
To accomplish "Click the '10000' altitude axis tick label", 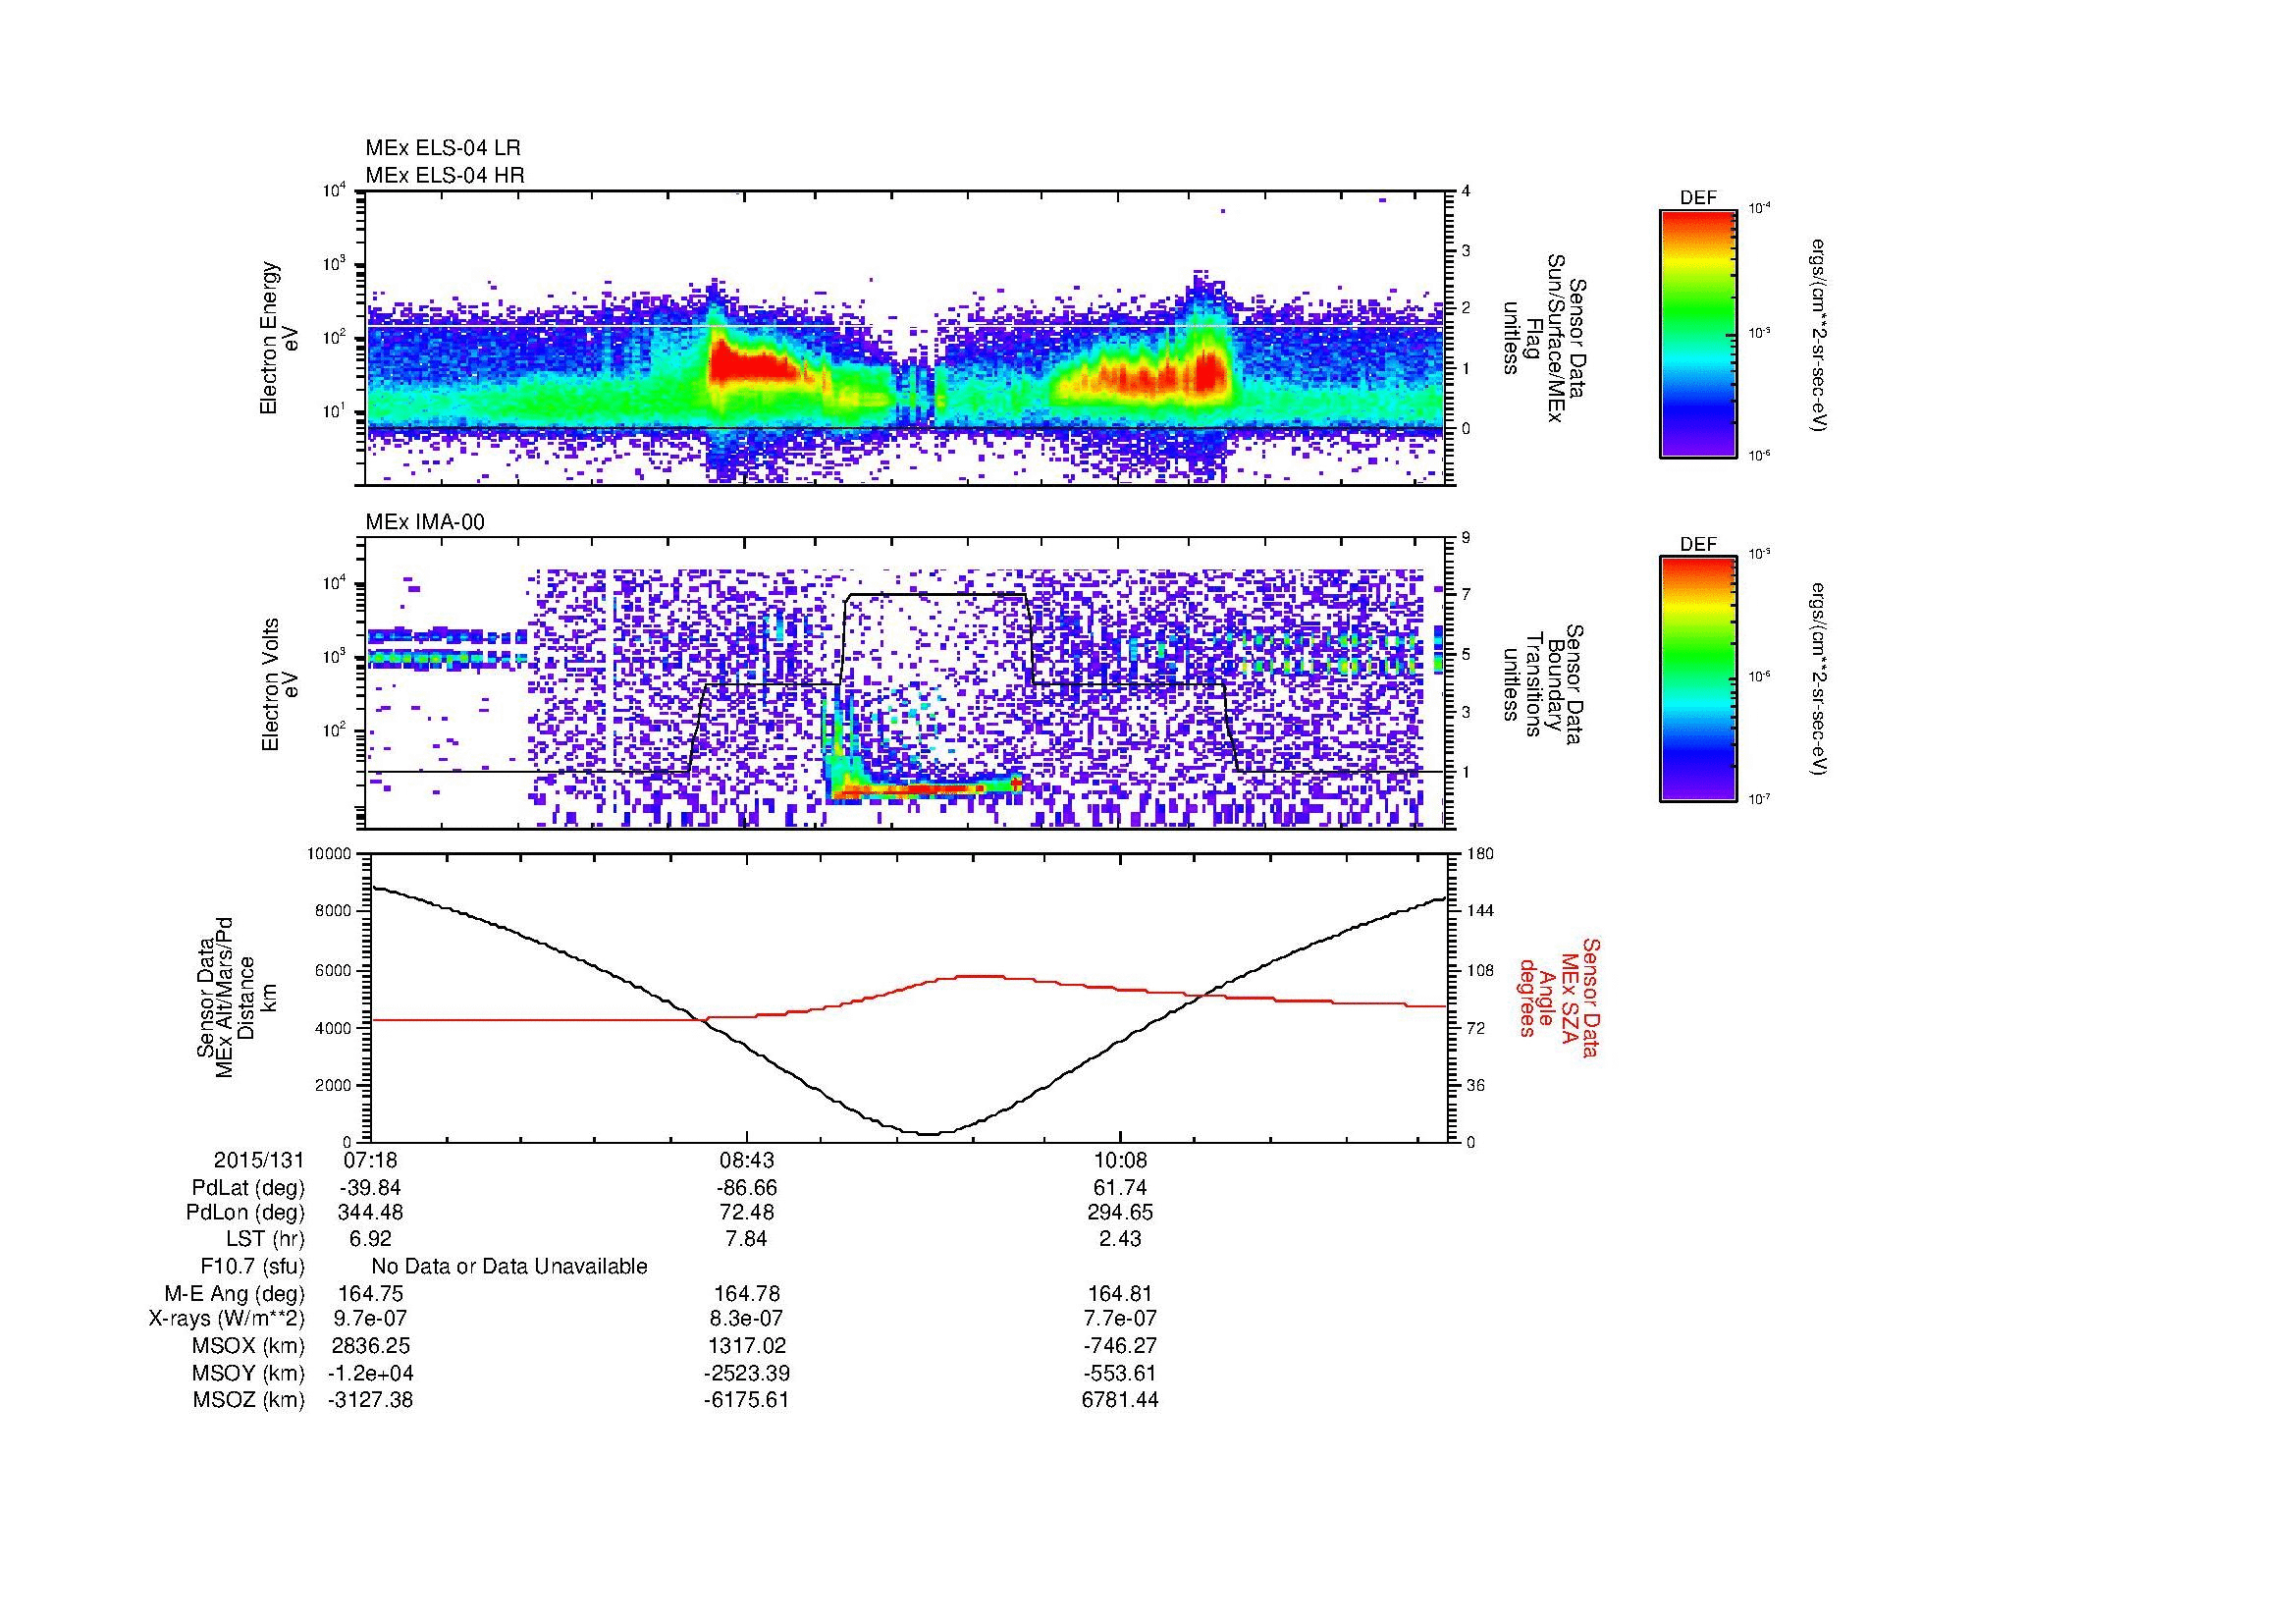I will point(331,854).
